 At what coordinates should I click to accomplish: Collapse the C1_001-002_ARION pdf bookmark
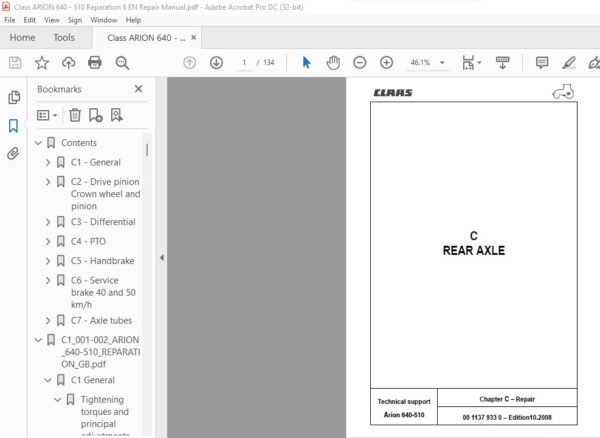tap(38, 340)
